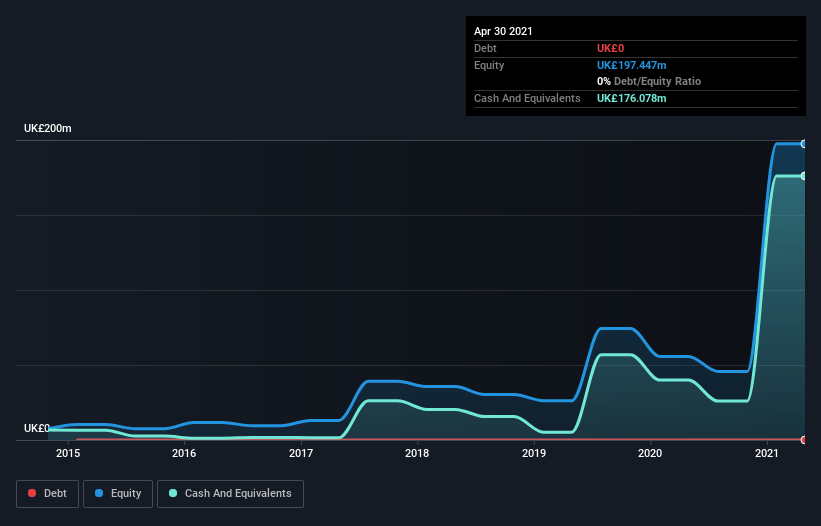The image size is (821, 526).
Task: Select the 2020 x-axis label
Action: tap(650, 453)
